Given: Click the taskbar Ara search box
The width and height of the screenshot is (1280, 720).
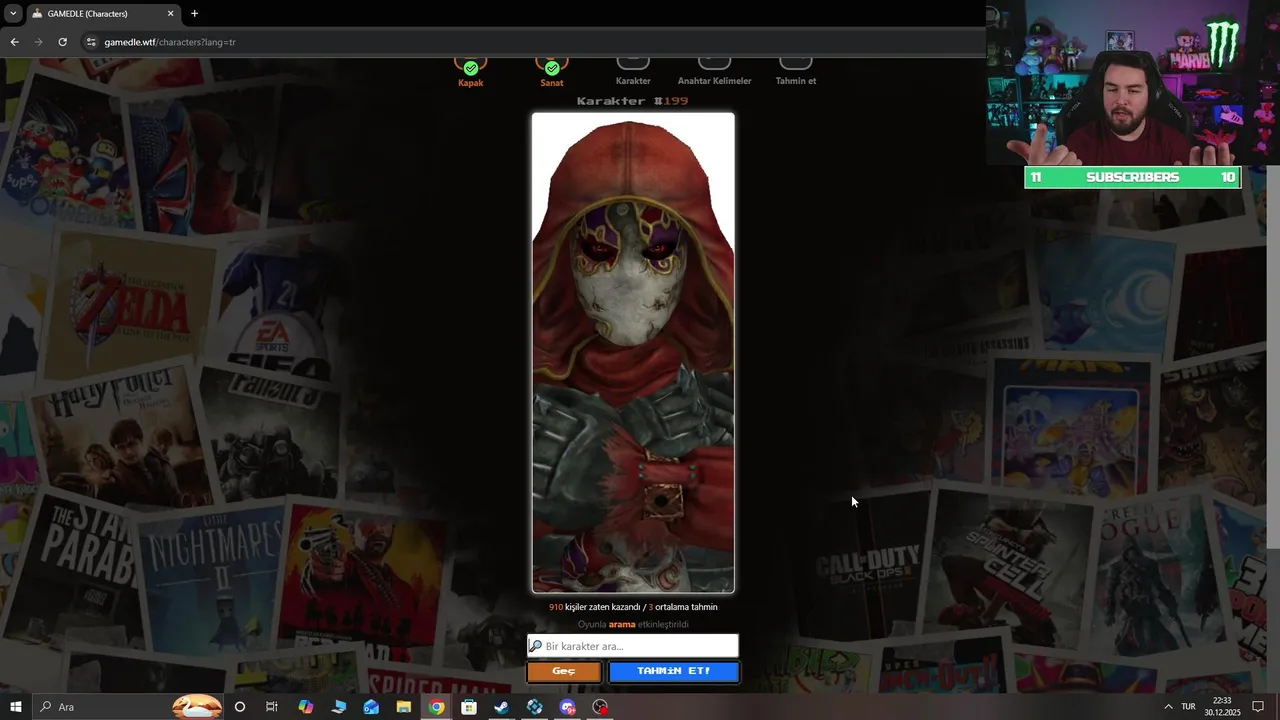Looking at the screenshot, I should [128, 707].
